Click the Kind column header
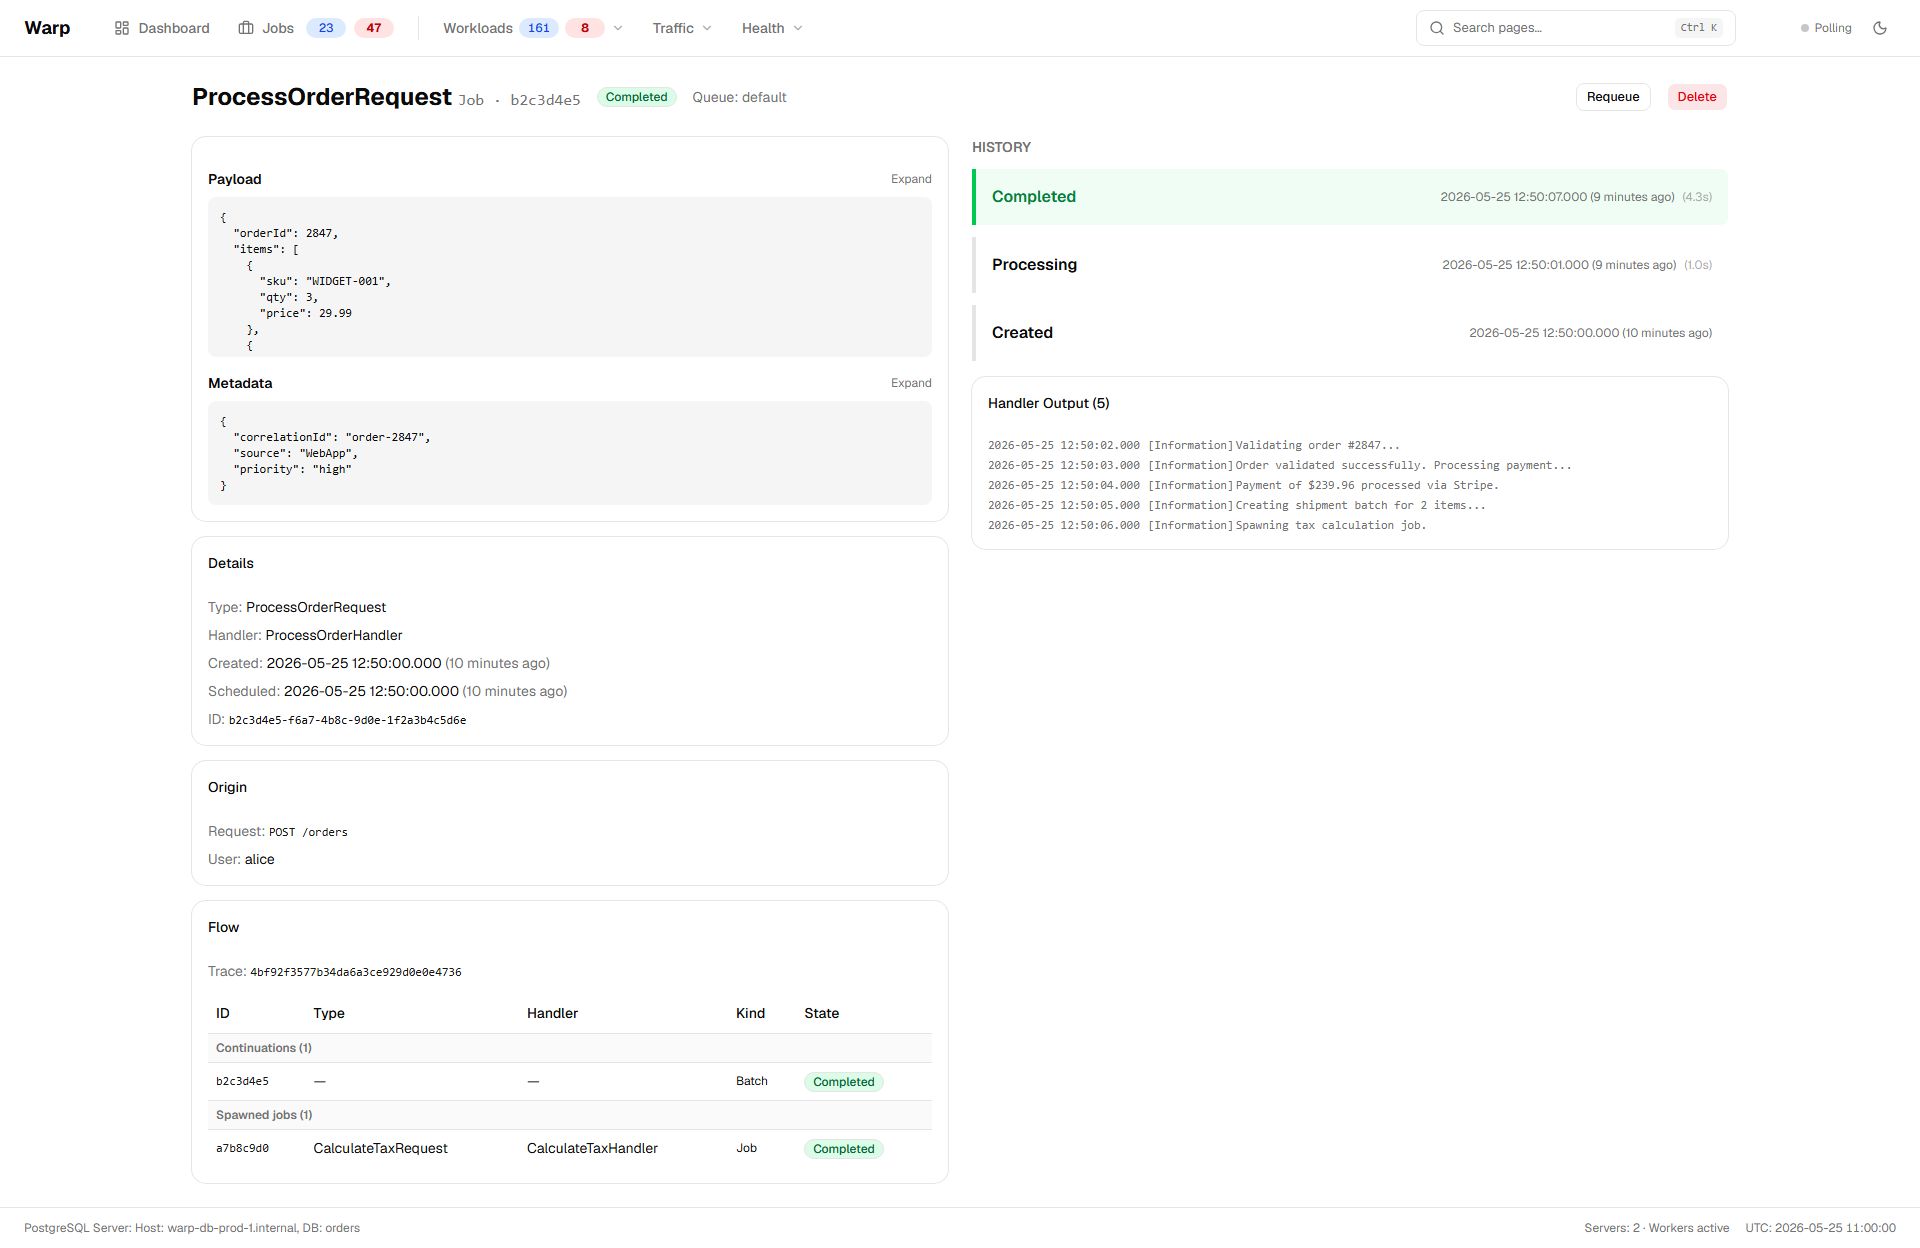This screenshot has width=1920, height=1248. pos(750,1013)
